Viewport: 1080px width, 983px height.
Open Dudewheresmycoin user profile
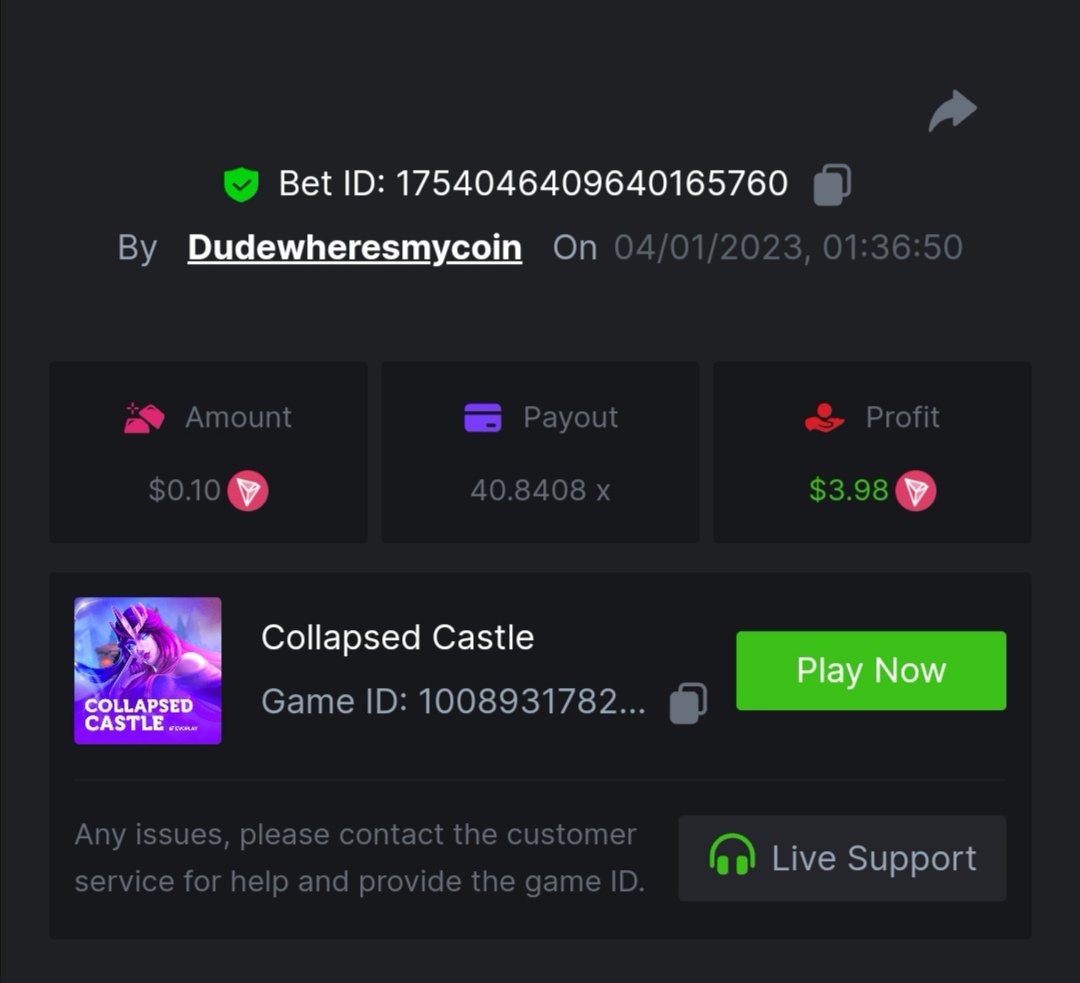tap(354, 247)
